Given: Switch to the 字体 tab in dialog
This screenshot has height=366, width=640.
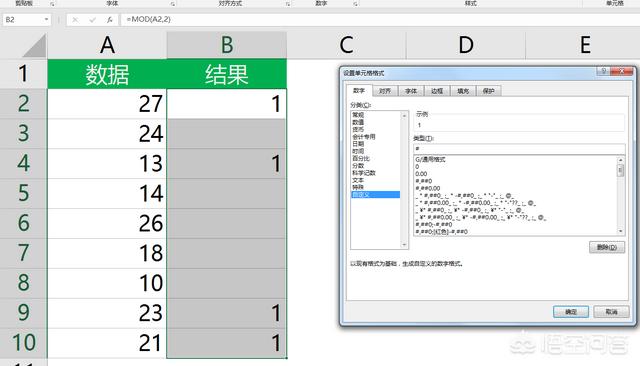Looking at the screenshot, I should [x=411, y=91].
